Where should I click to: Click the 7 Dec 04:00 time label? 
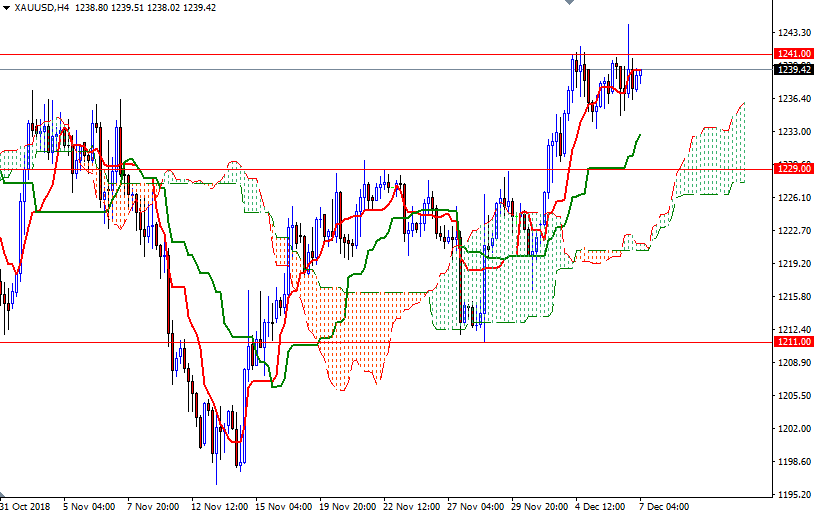point(663,506)
